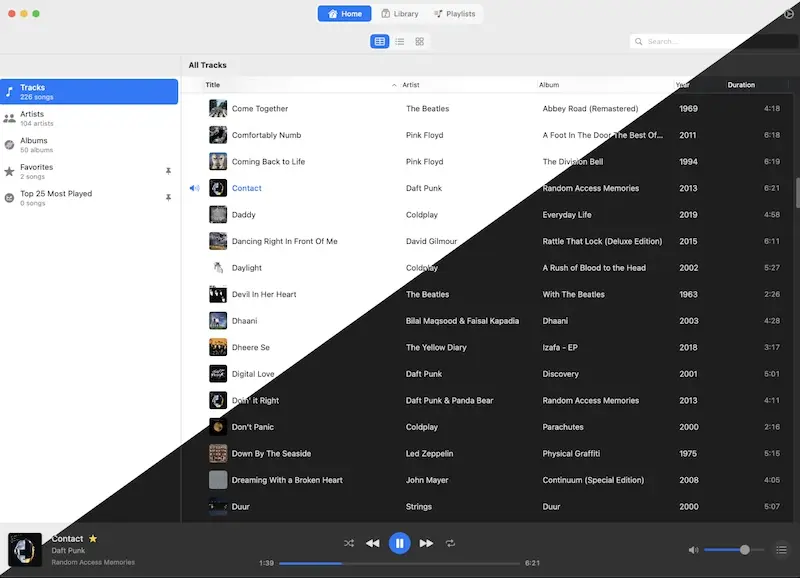Sort tracks by the Artist column header
800x578 pixels.
click(411, 85)
